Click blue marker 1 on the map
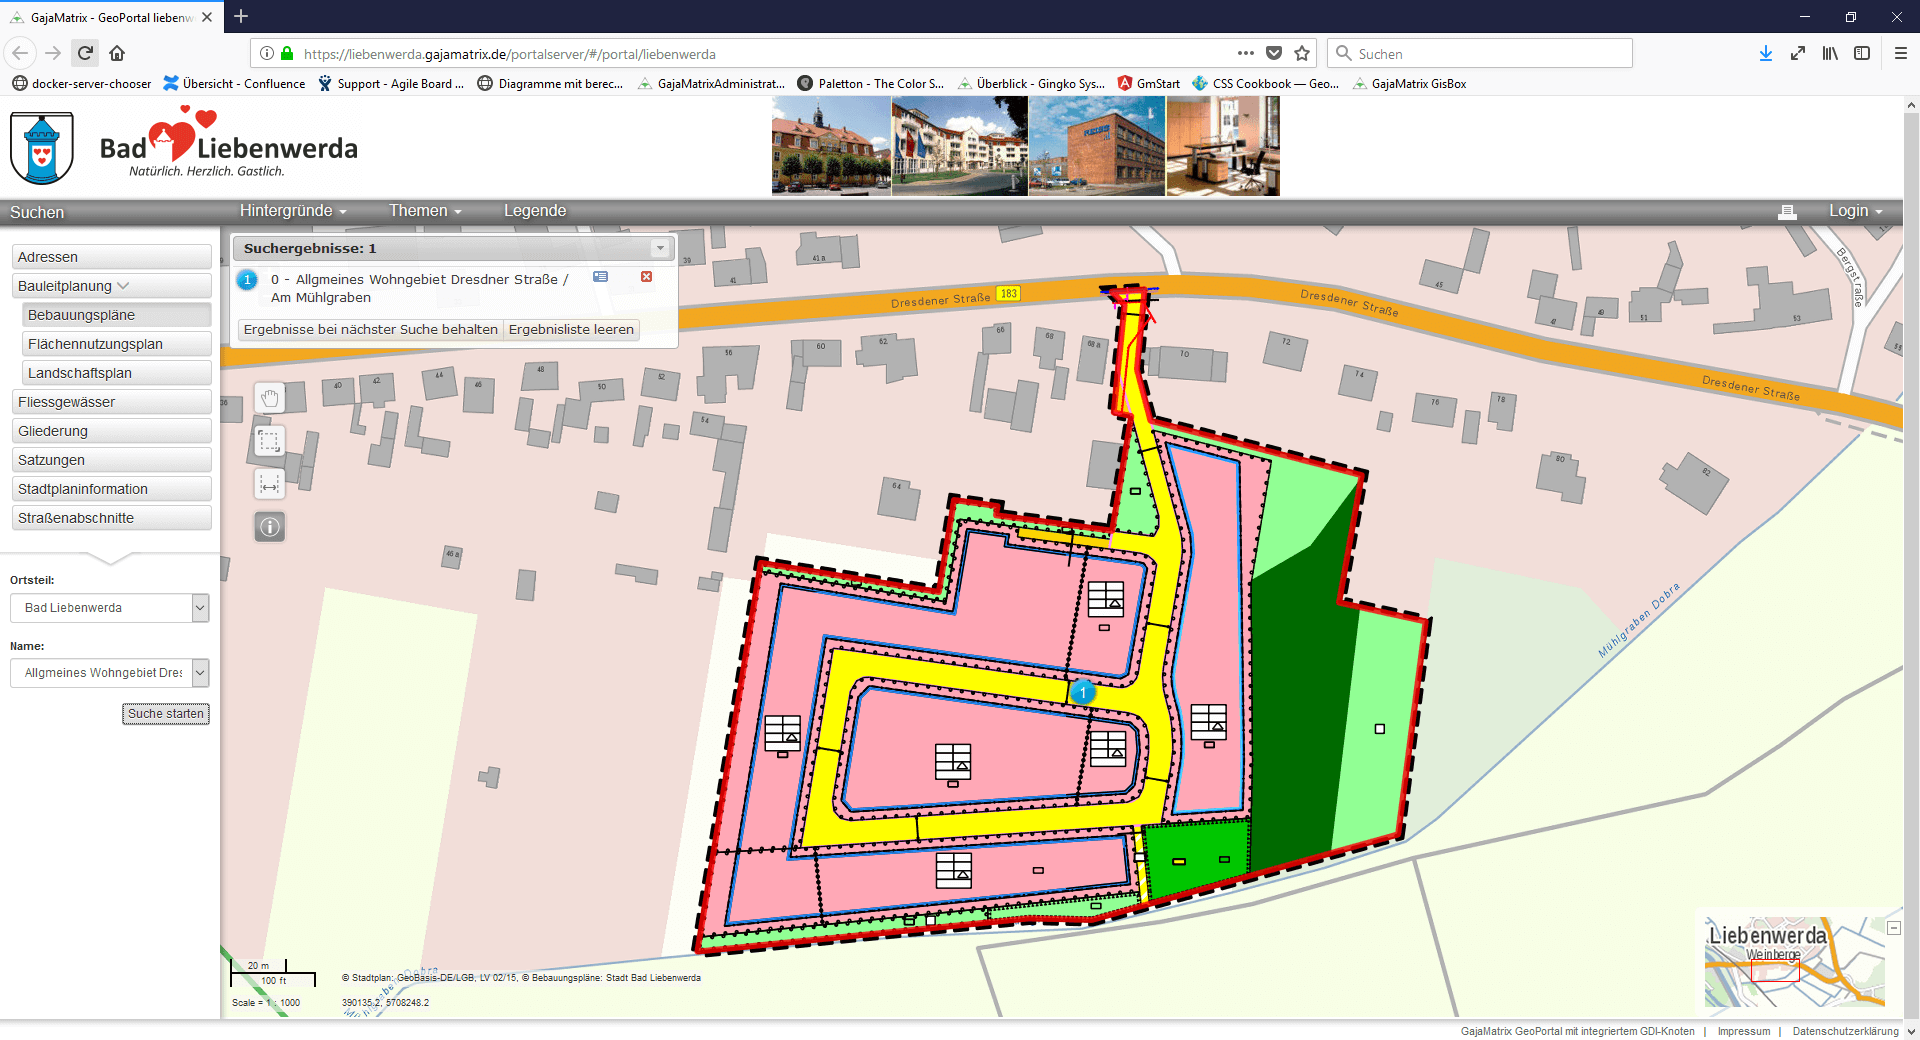The width and height of the screenshot is (1920, 1040). click(x=1082, y=692)
